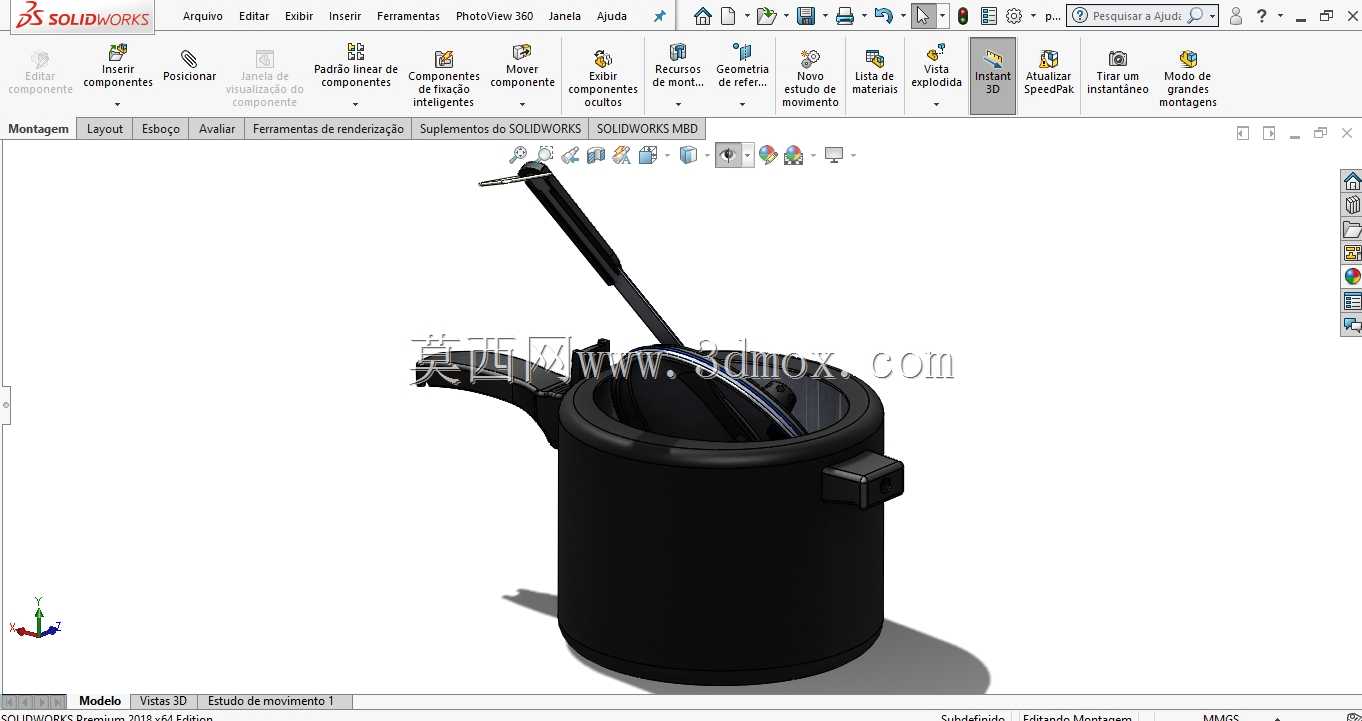Screen dimensions: 1362x721
Task: Toggle Hide/Show Items eye button
Action: (x=728, y=155)
